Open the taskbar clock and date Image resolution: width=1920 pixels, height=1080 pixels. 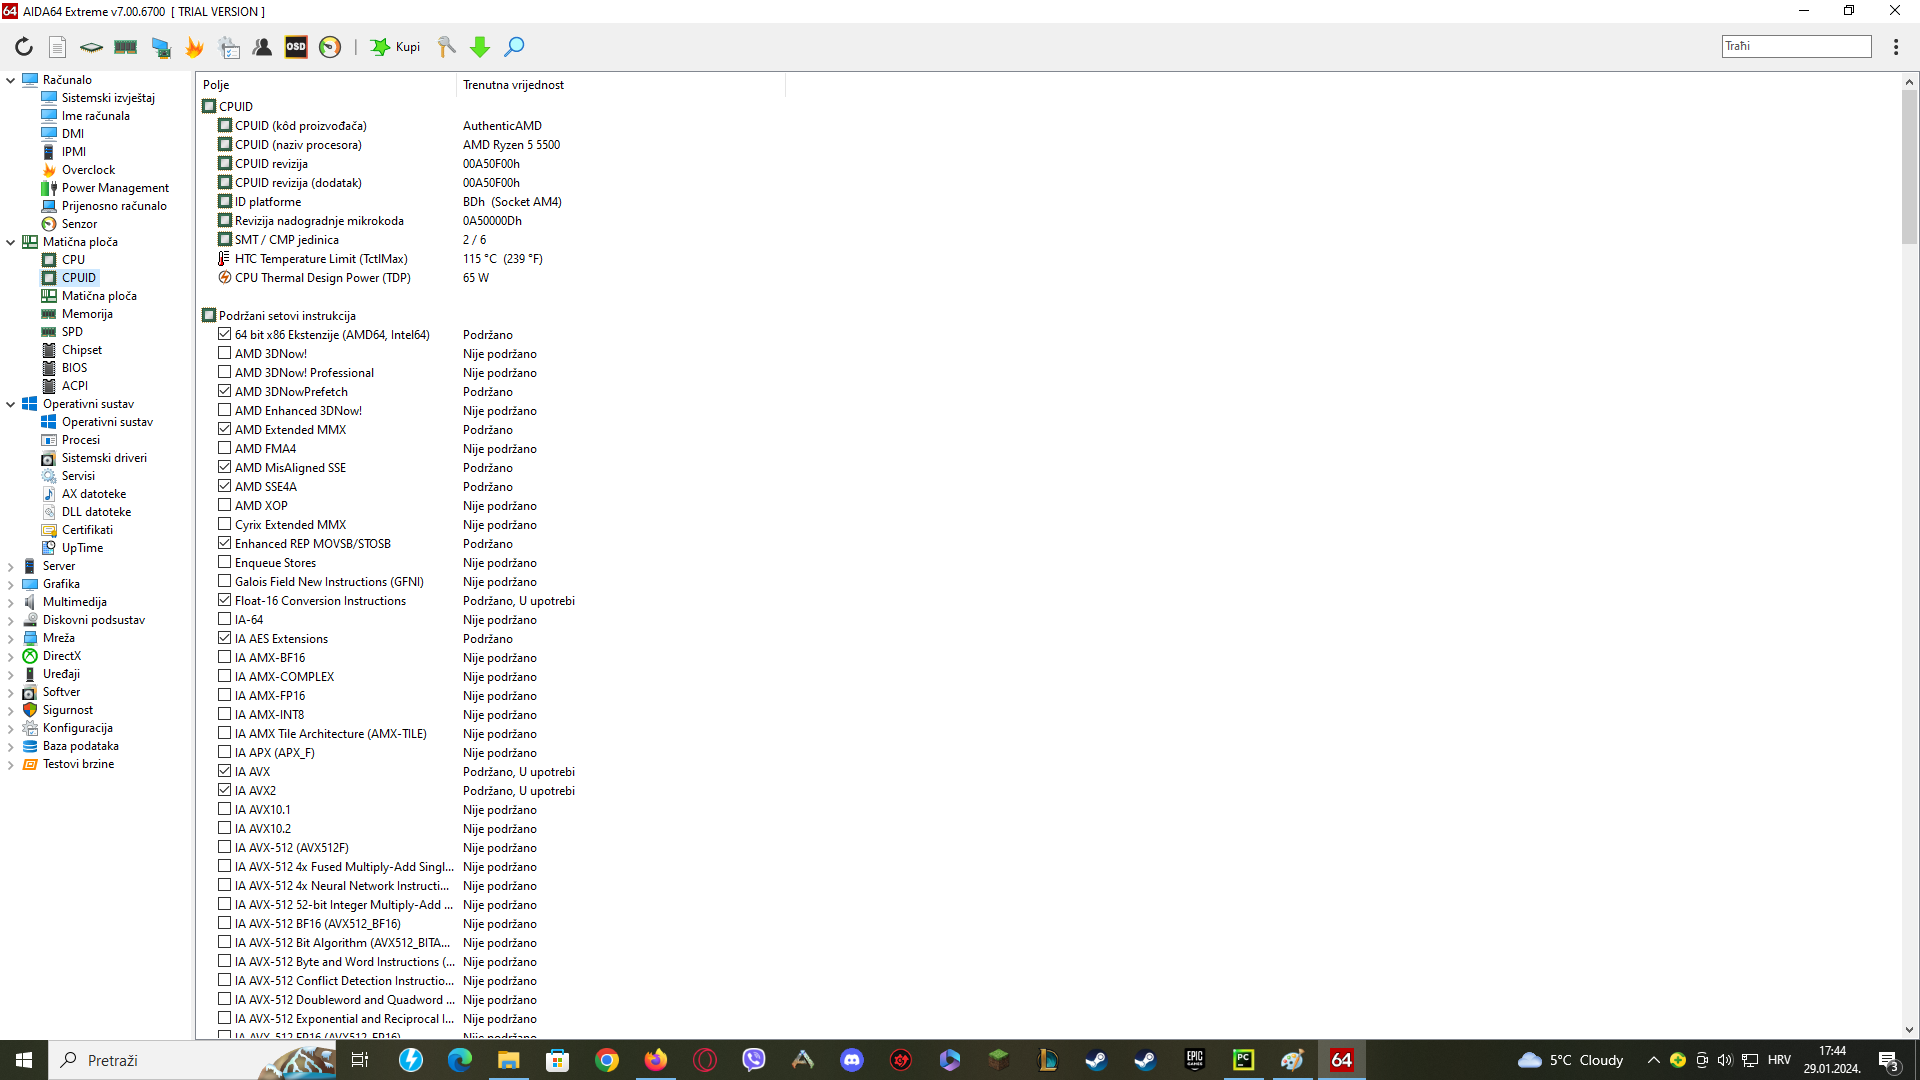pyautogui.click(x=1832, y=1060)
